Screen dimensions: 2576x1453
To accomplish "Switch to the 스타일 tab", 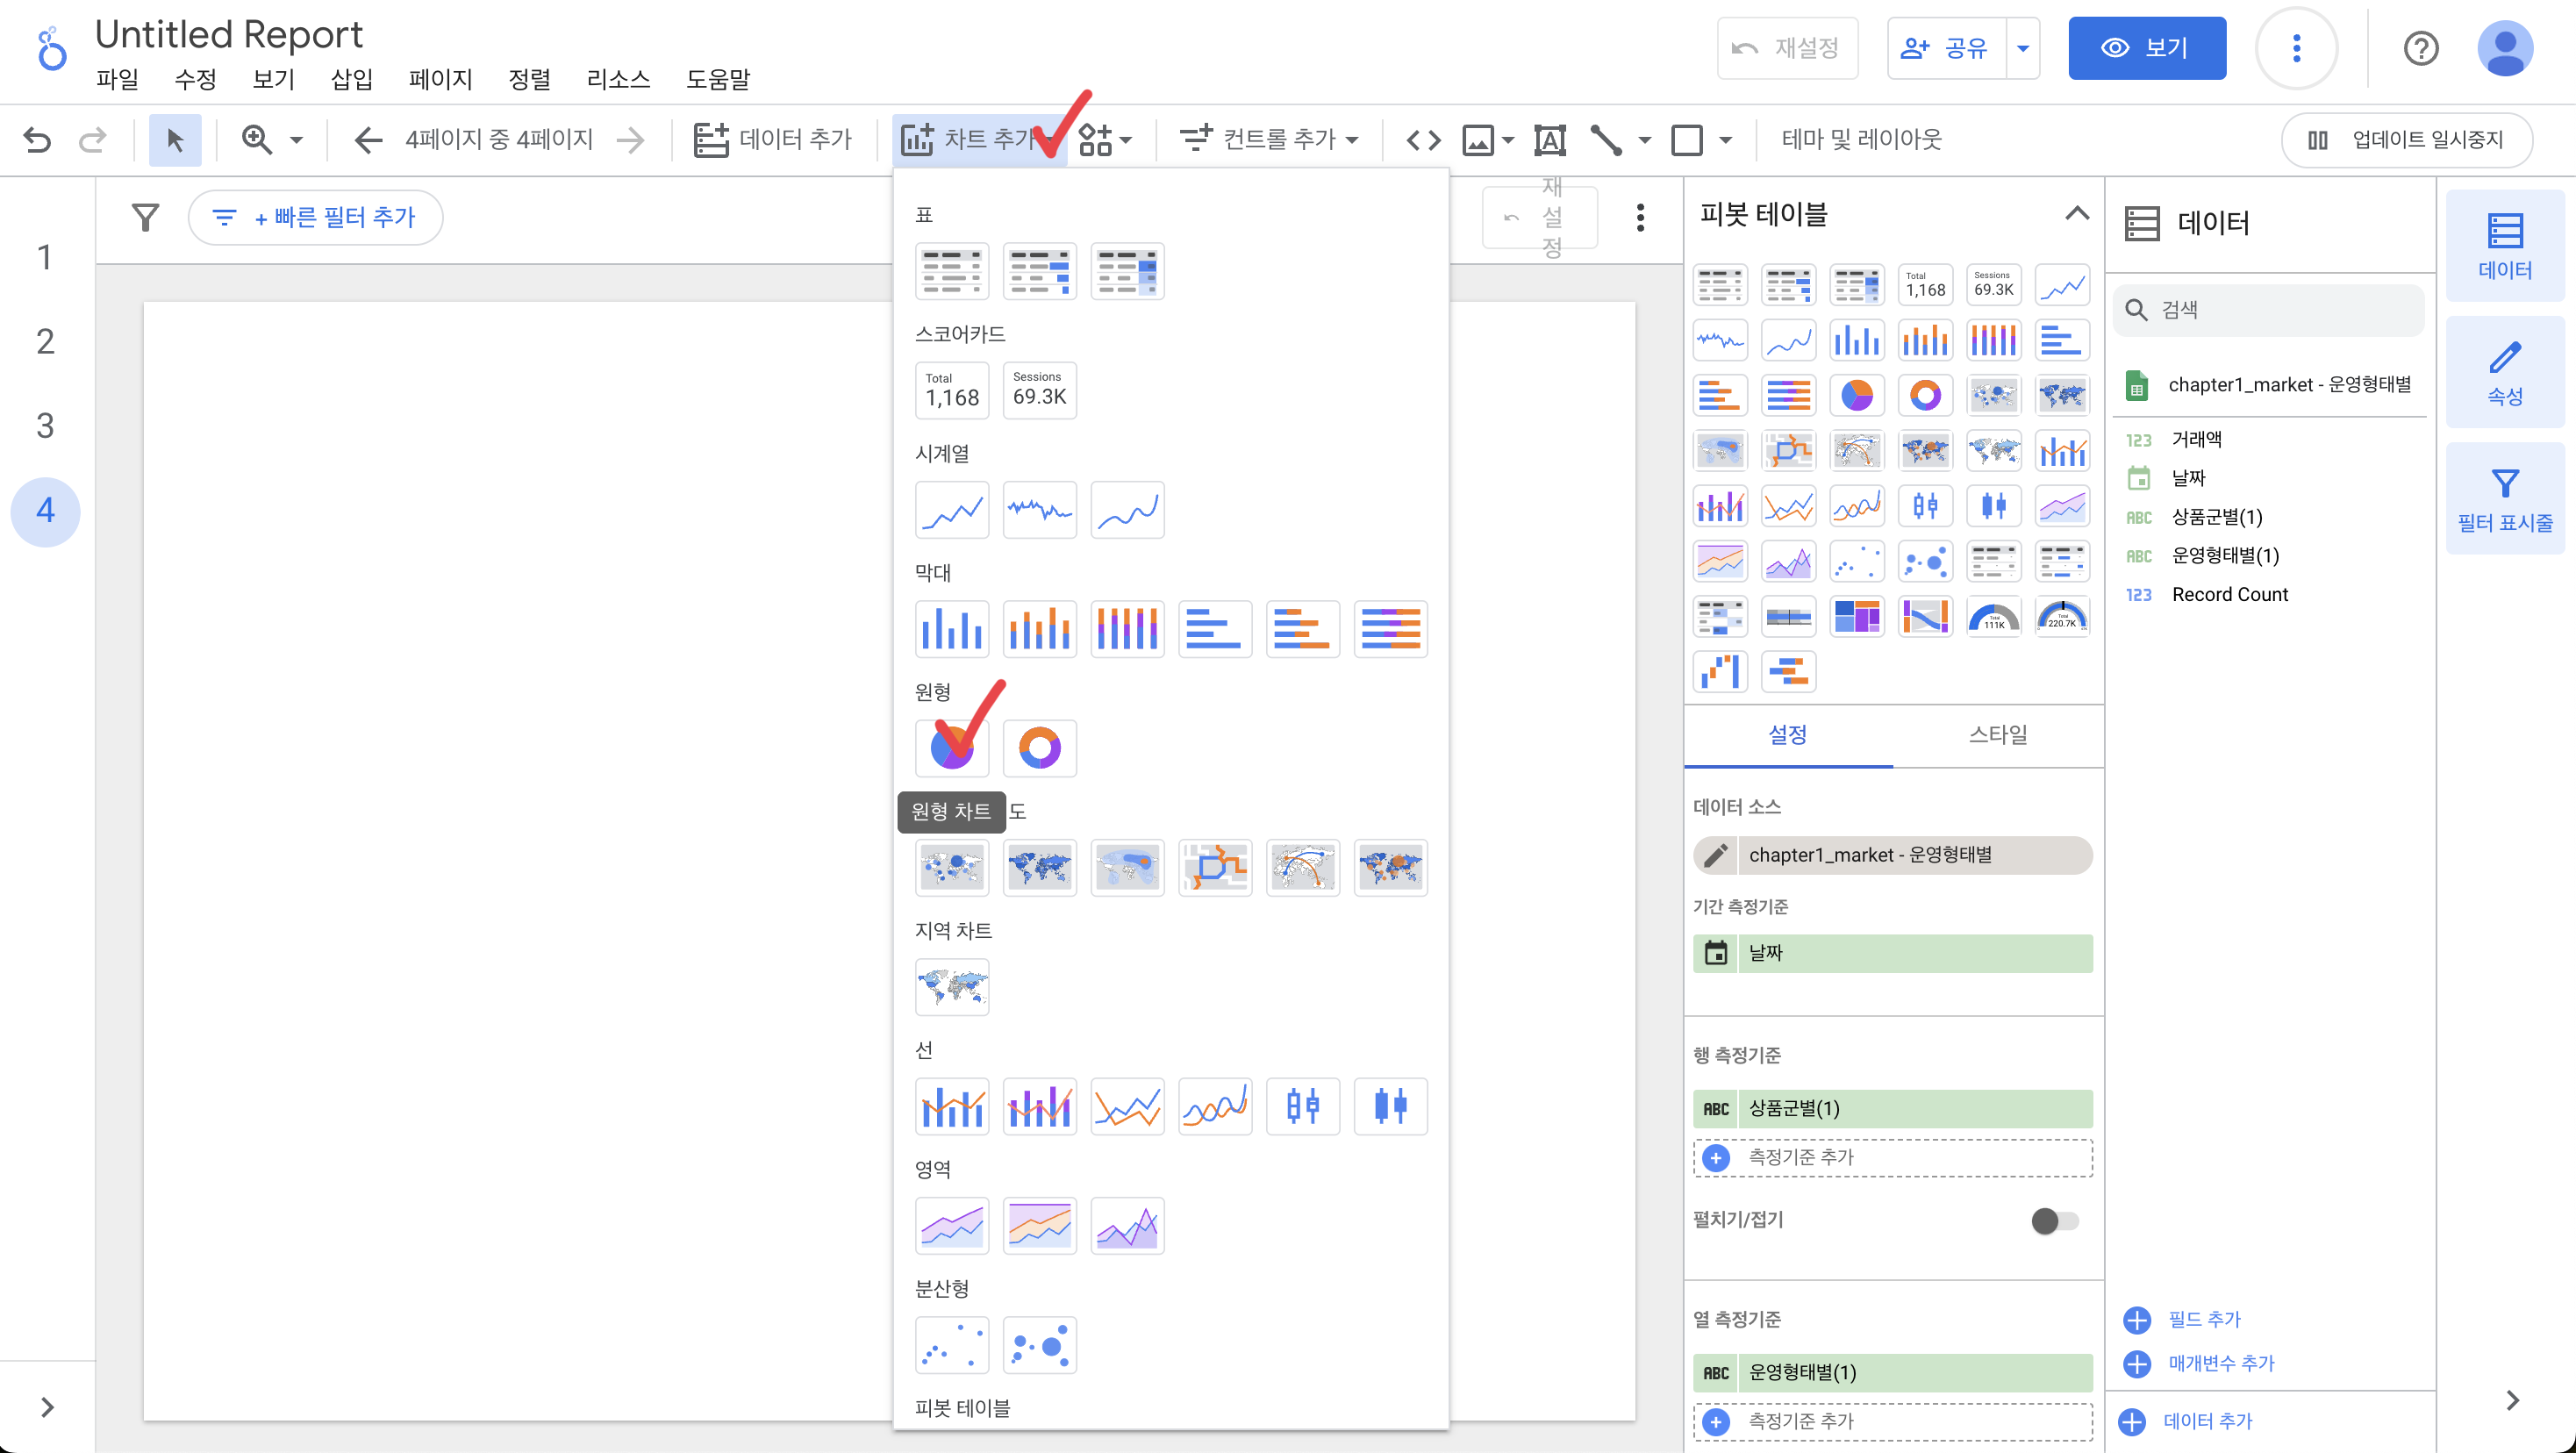I will click(1997, 735).
